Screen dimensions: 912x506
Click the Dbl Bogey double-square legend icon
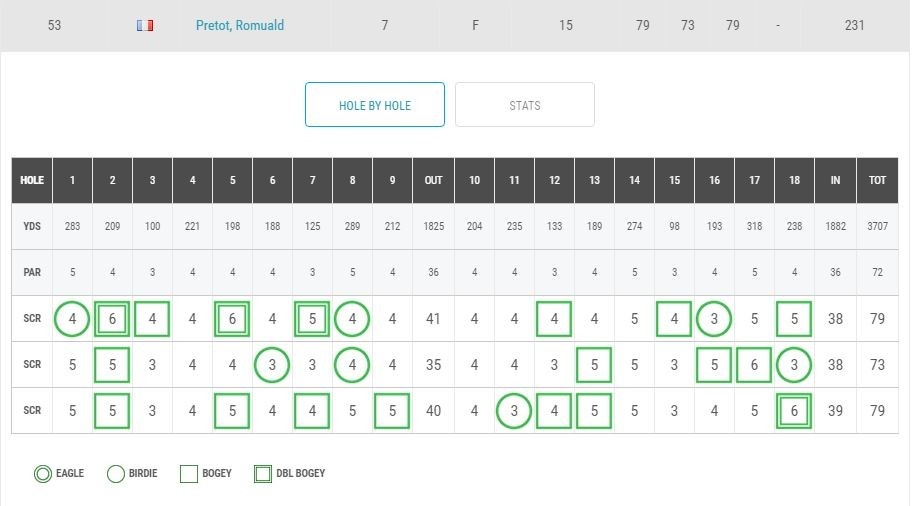(x=263, y=473)
